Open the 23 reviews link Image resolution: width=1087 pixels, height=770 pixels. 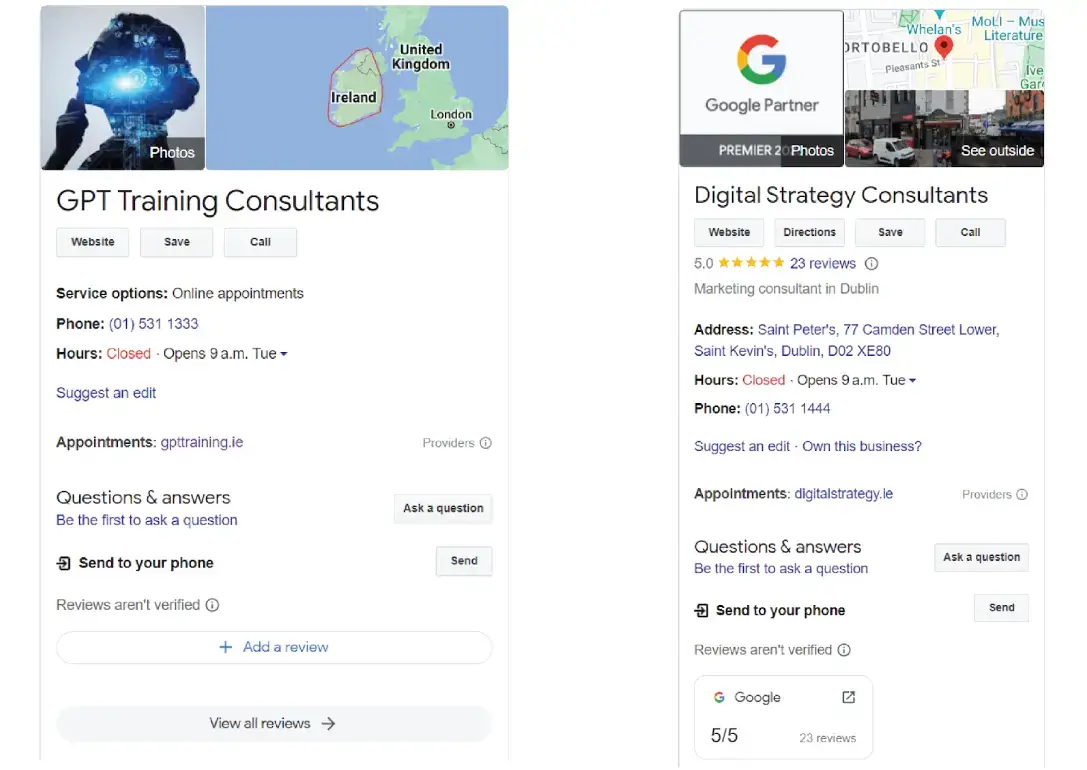pyautogui.click(x=824, y=263)
